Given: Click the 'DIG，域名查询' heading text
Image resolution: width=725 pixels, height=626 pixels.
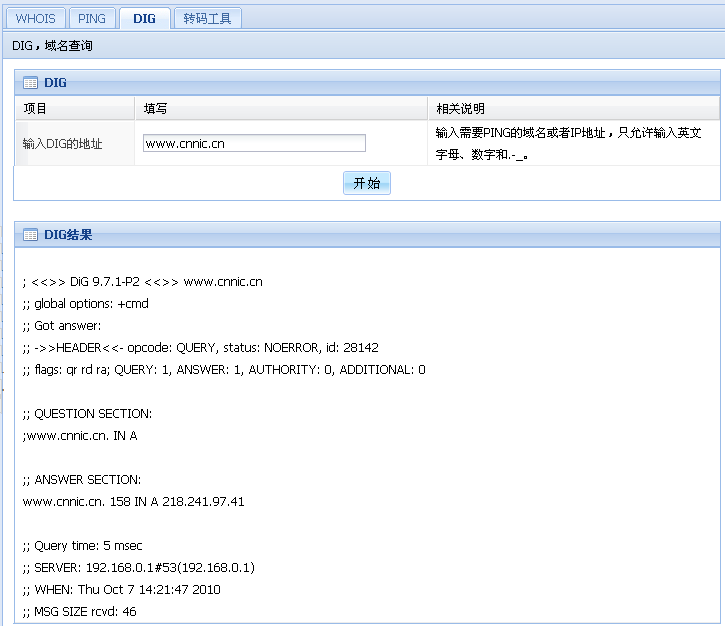Looking at the screenshot, I should (x=52, y=46).
